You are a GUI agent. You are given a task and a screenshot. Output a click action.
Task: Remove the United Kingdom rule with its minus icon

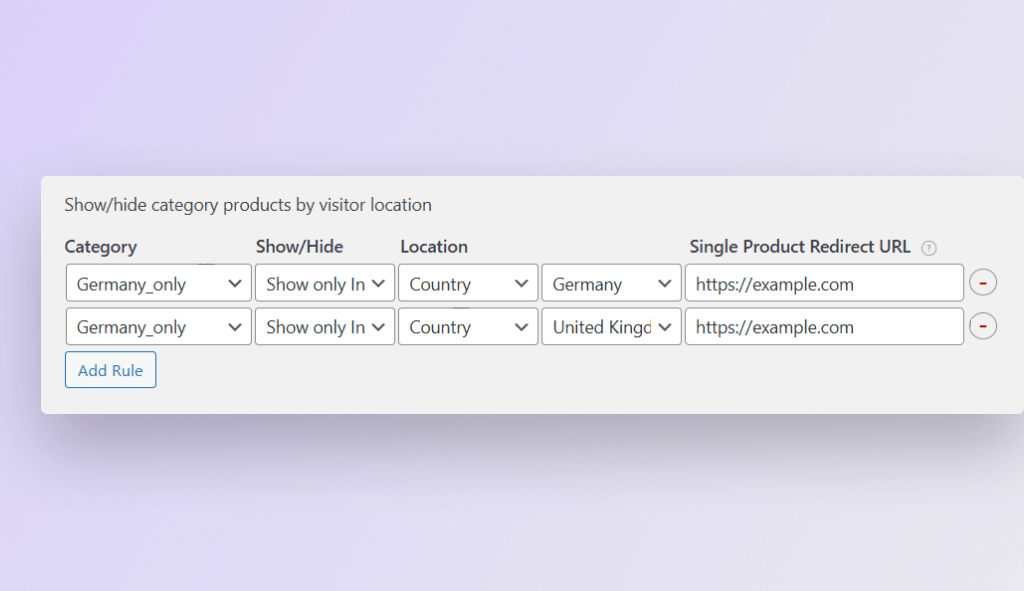[982, 327]
